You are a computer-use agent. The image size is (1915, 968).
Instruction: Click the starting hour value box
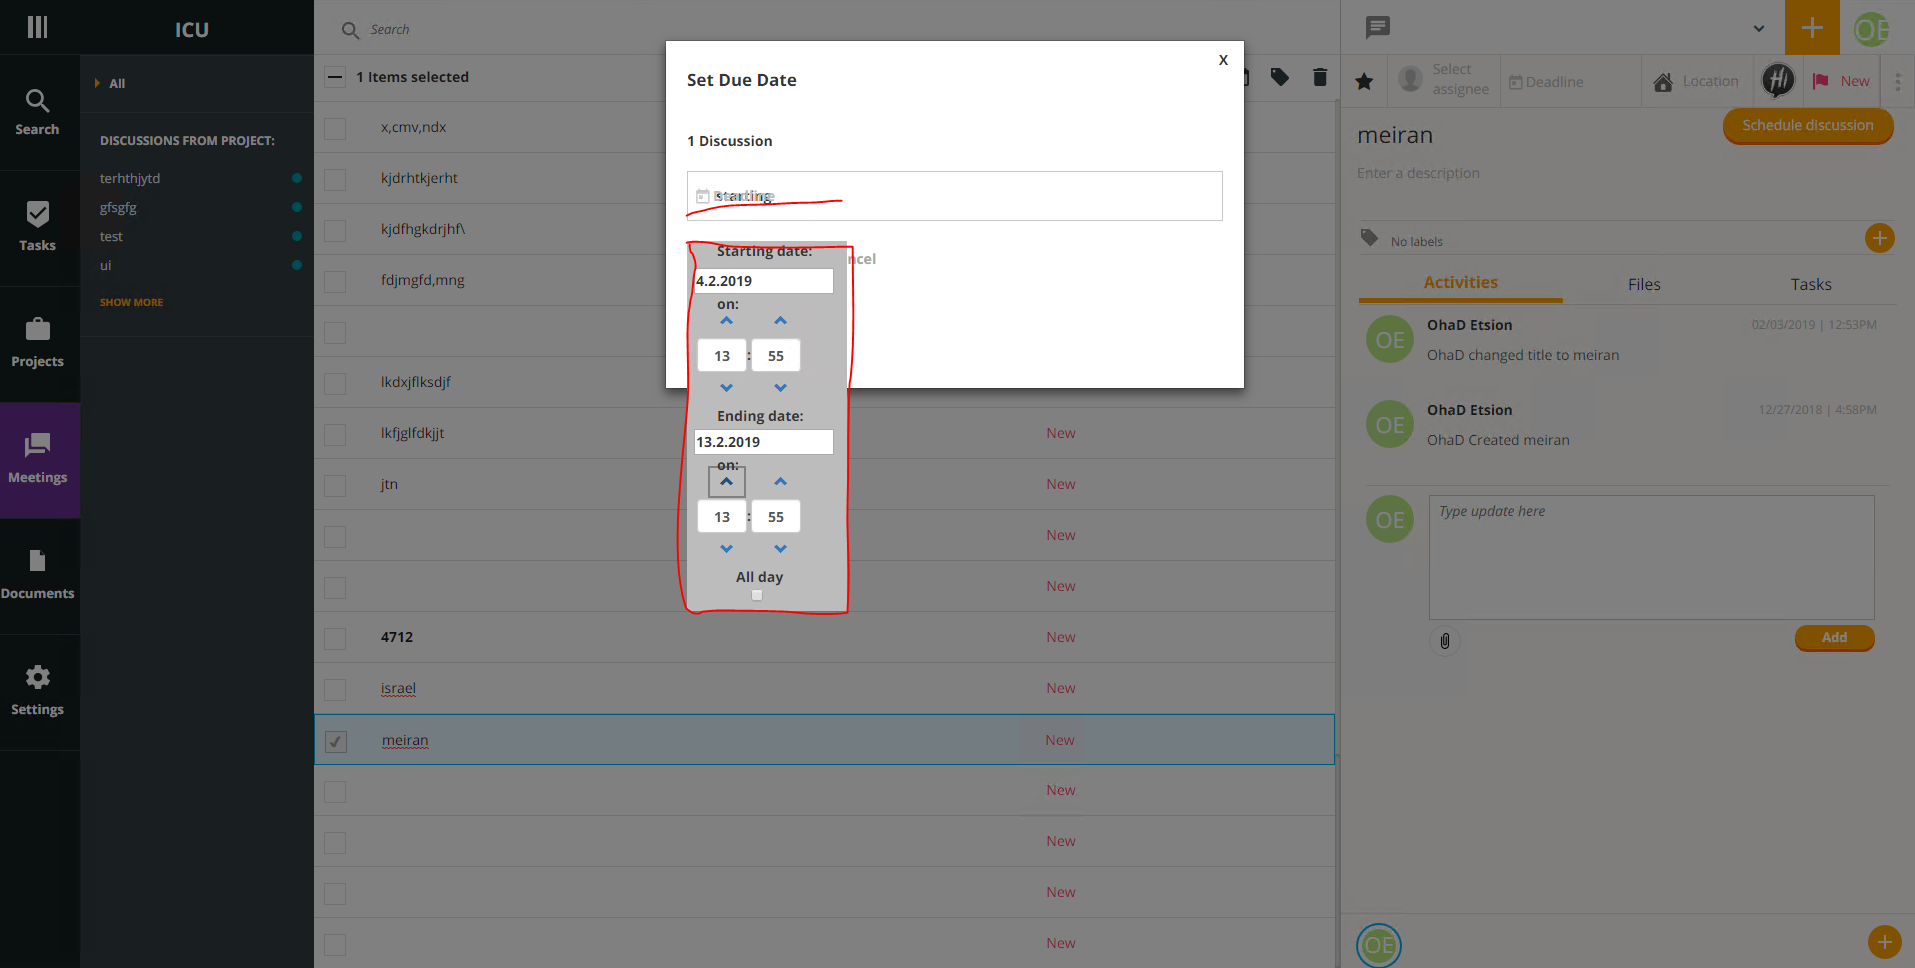722,356
